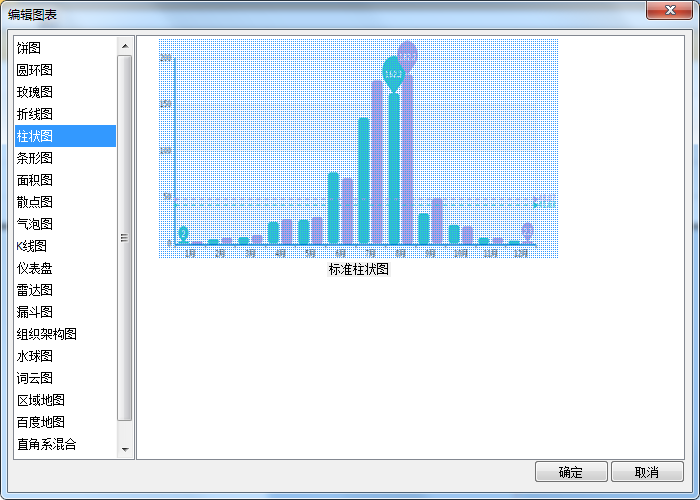Select 仪表盘 chart type
This screenshot has height=500, width=700.
tap(36, 268)
